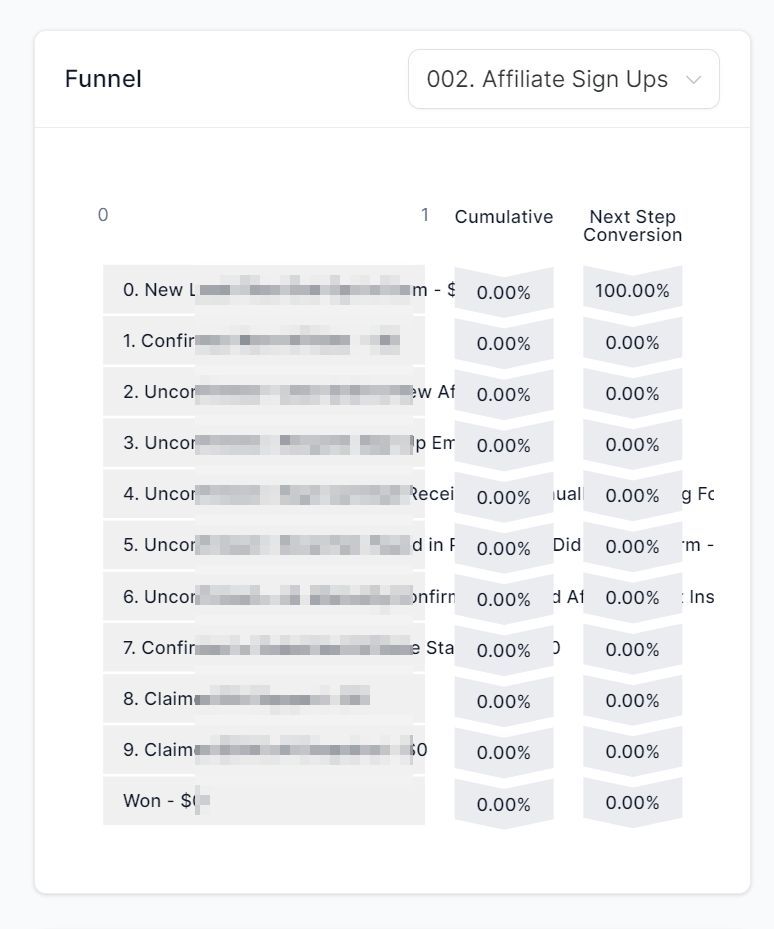Click the Funnel card title
The image size is (774, 929).
coord(103,80)
